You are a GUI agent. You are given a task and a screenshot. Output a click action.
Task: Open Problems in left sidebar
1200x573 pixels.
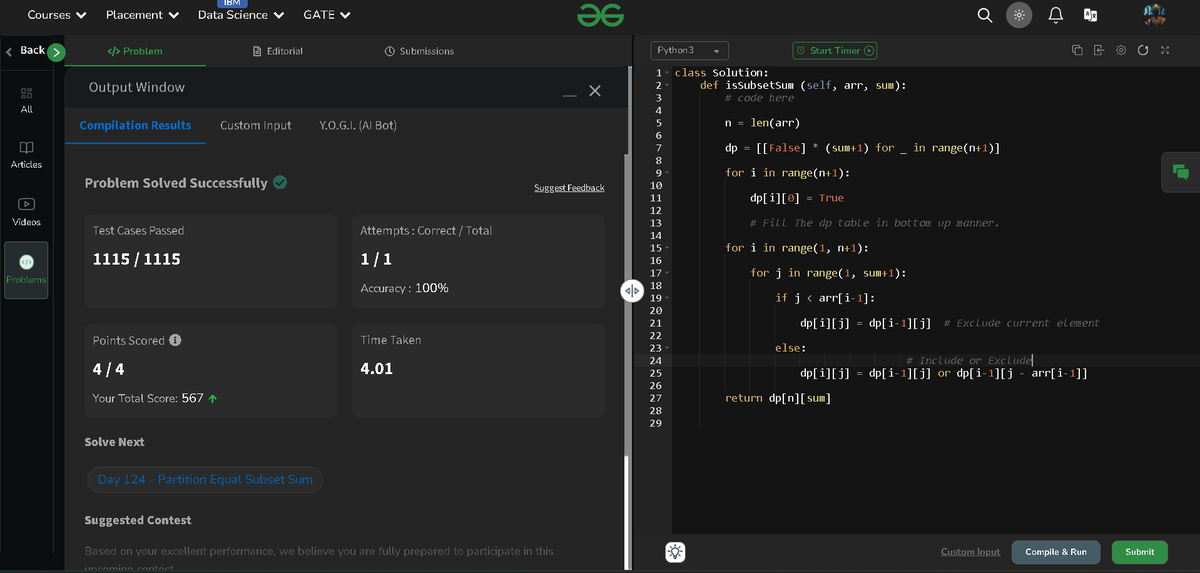tap(26, 270)
